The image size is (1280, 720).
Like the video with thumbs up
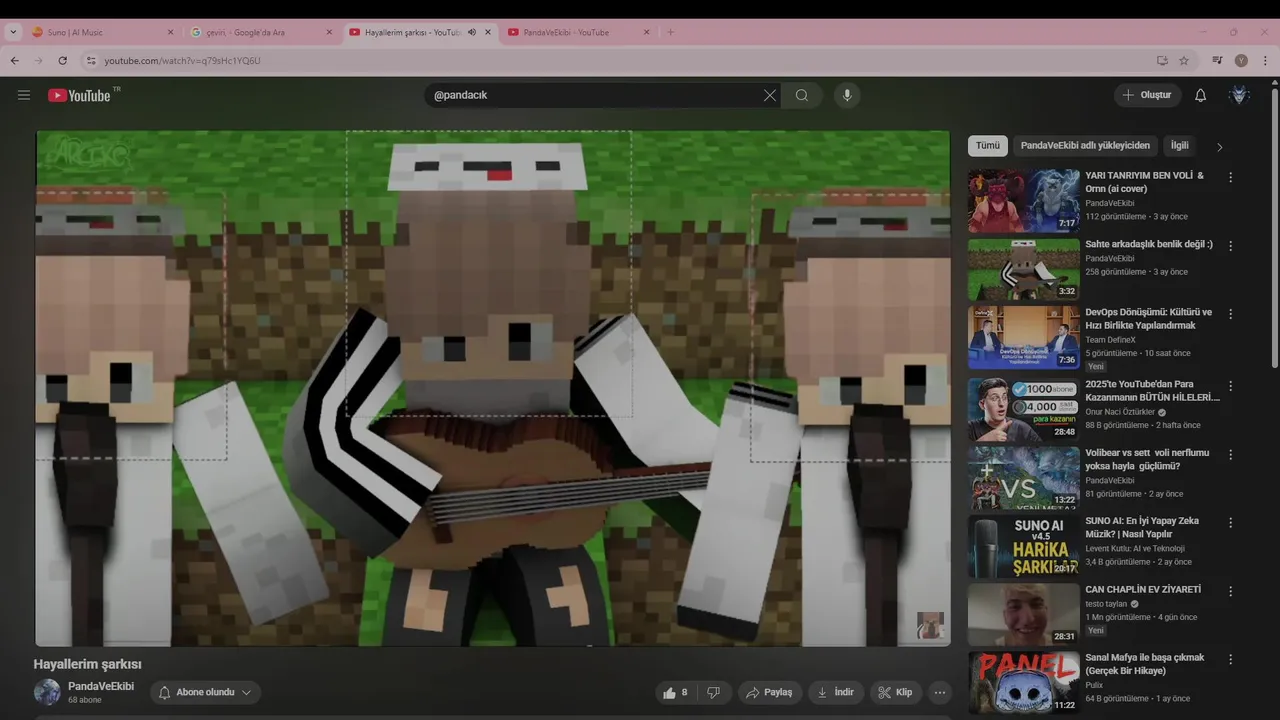click(x=675, y=692)
